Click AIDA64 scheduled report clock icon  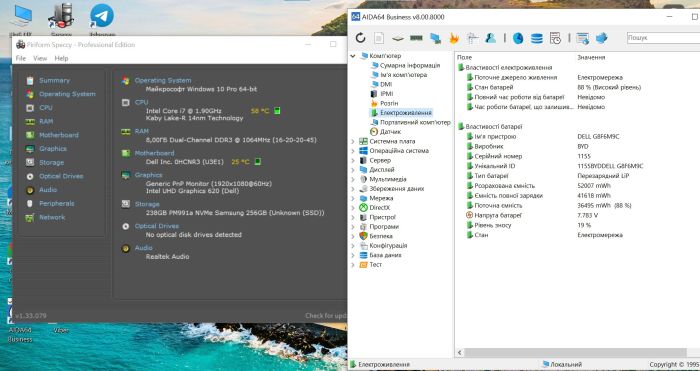pos(555,38)
